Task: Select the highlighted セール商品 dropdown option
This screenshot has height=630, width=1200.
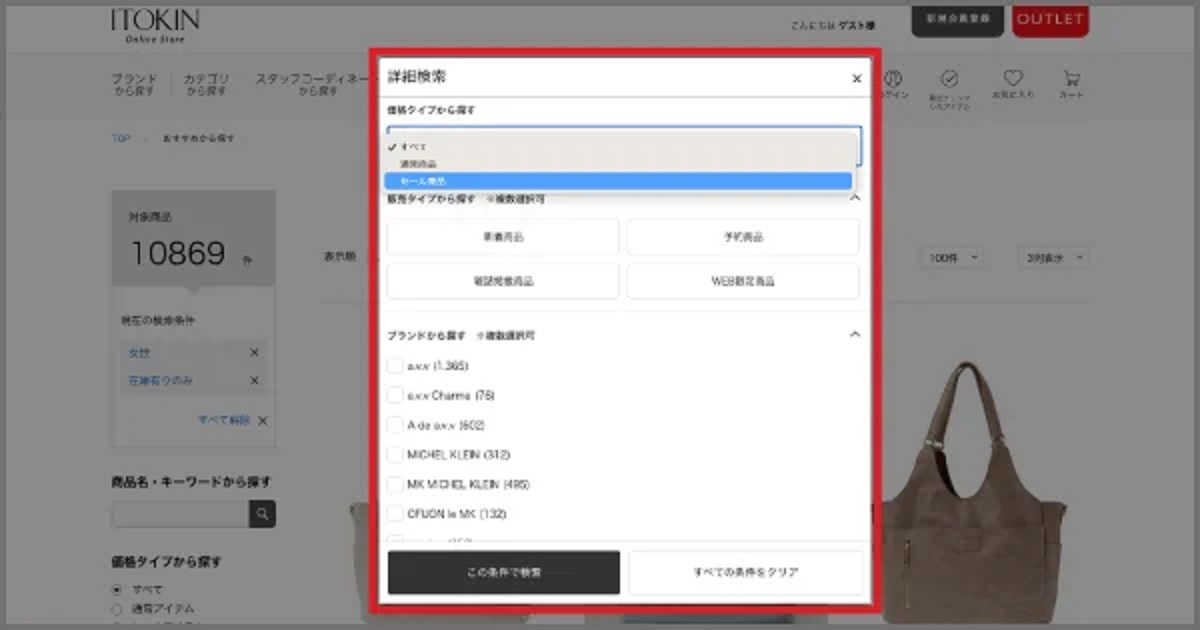Action: point(618,181)
